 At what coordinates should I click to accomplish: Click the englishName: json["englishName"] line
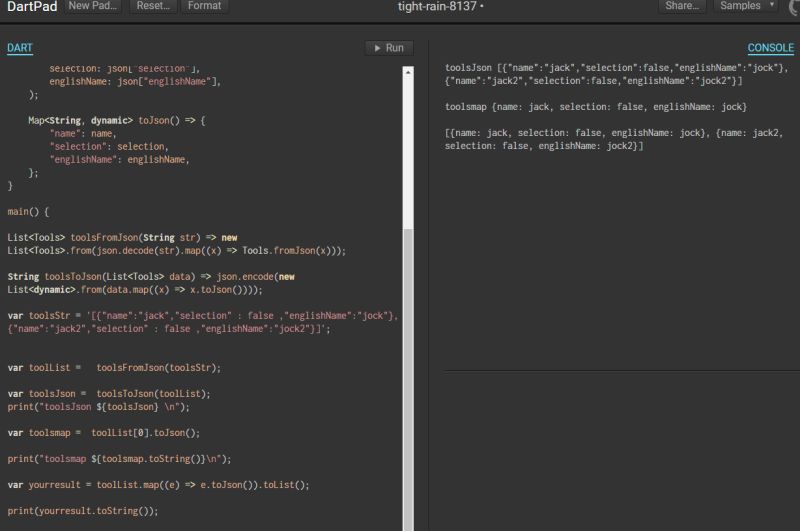point(135,82)
